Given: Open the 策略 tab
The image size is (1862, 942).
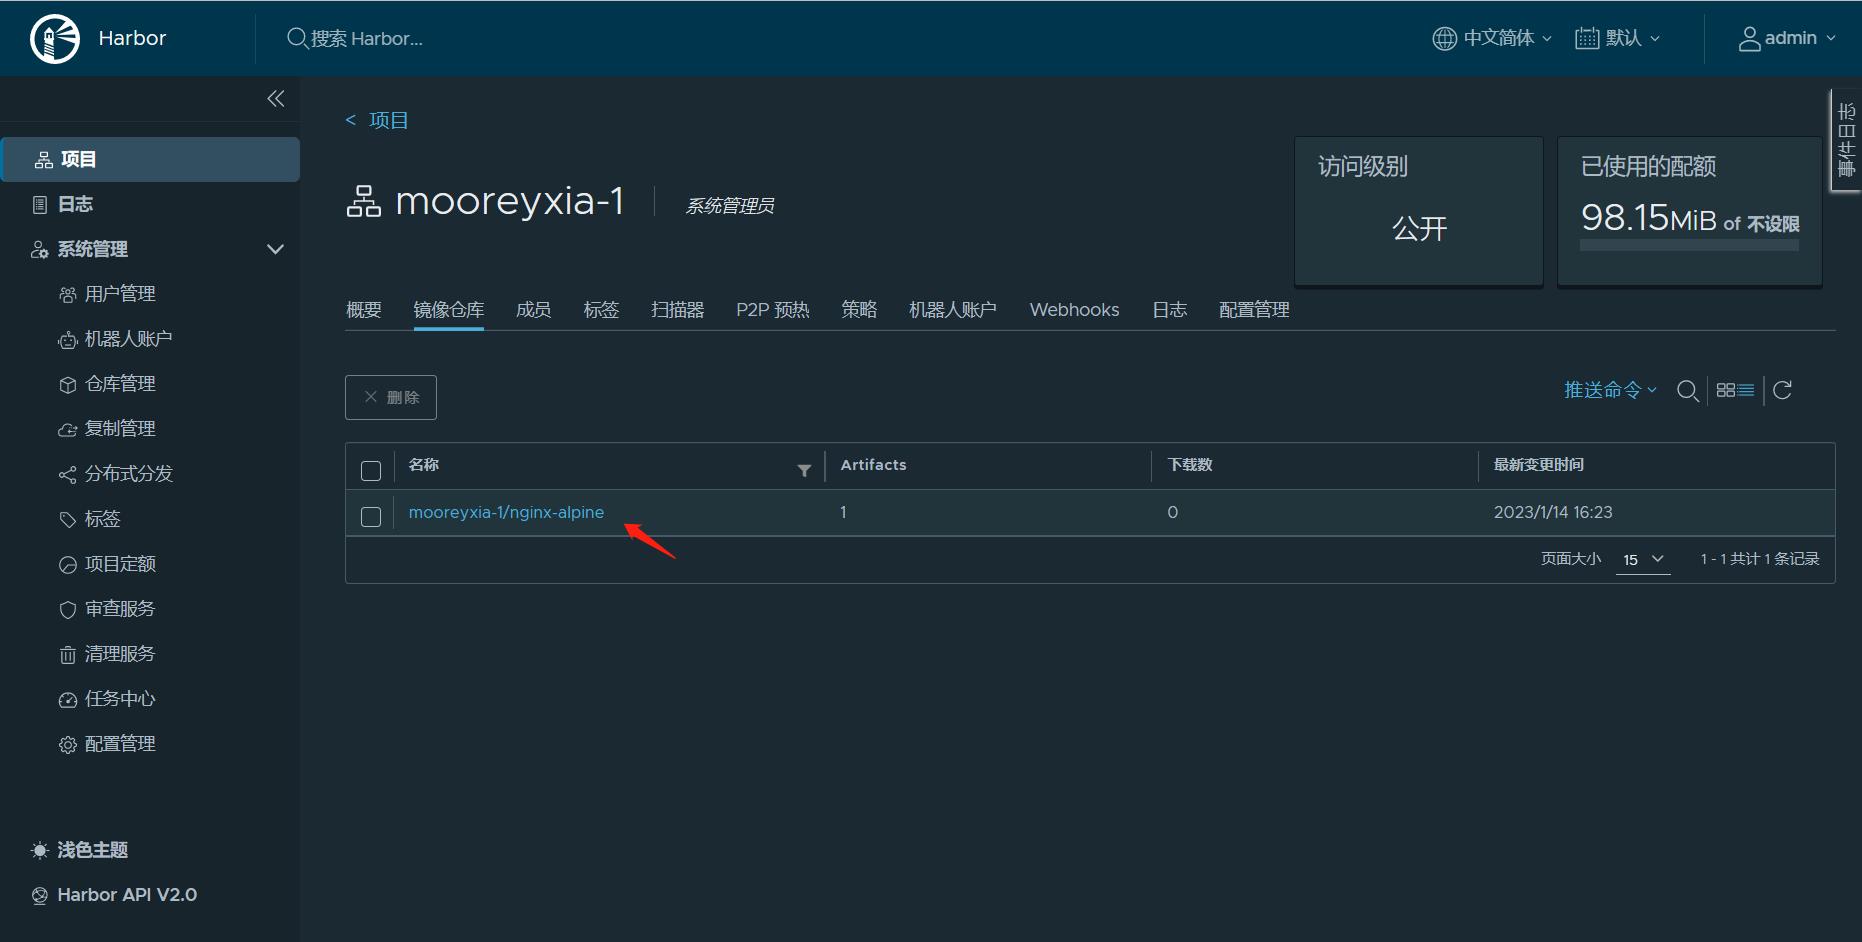Looking at the screenshot, I should click(859, 310).
